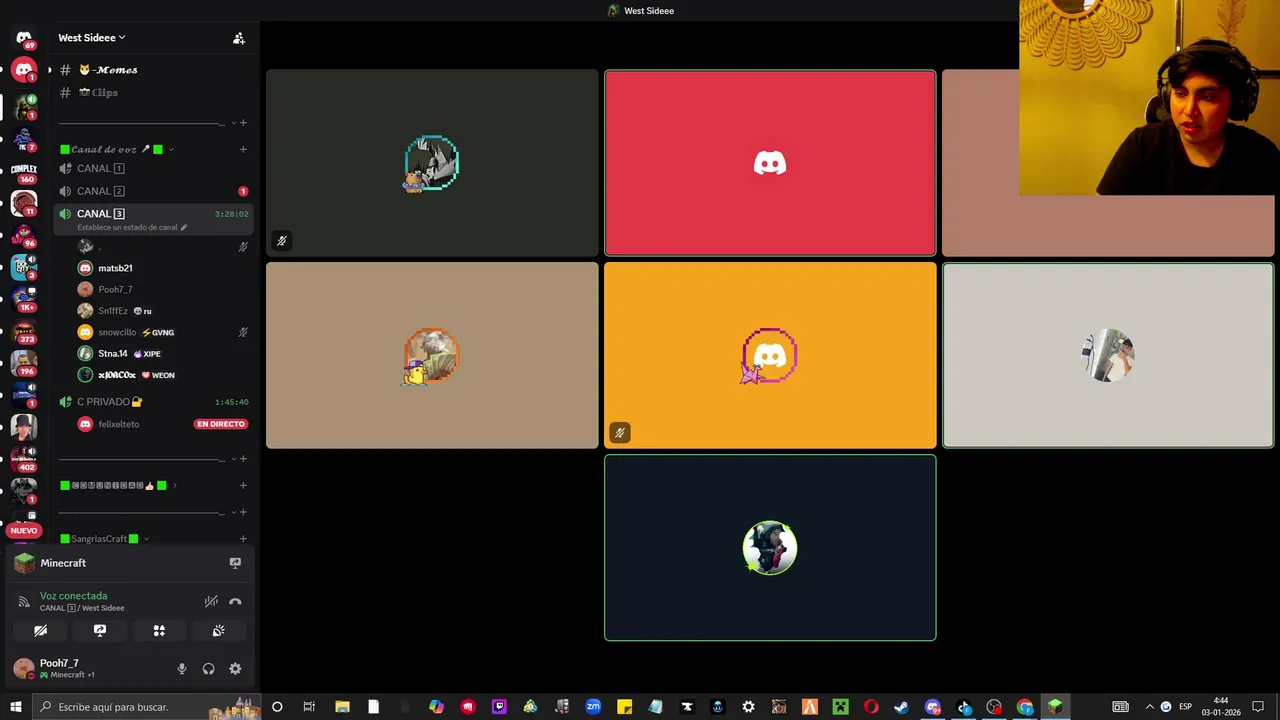Open server icon with 1K+ badge
Image resolution: width=1280 pixels, height=720 pixels.
coord(24,299)
